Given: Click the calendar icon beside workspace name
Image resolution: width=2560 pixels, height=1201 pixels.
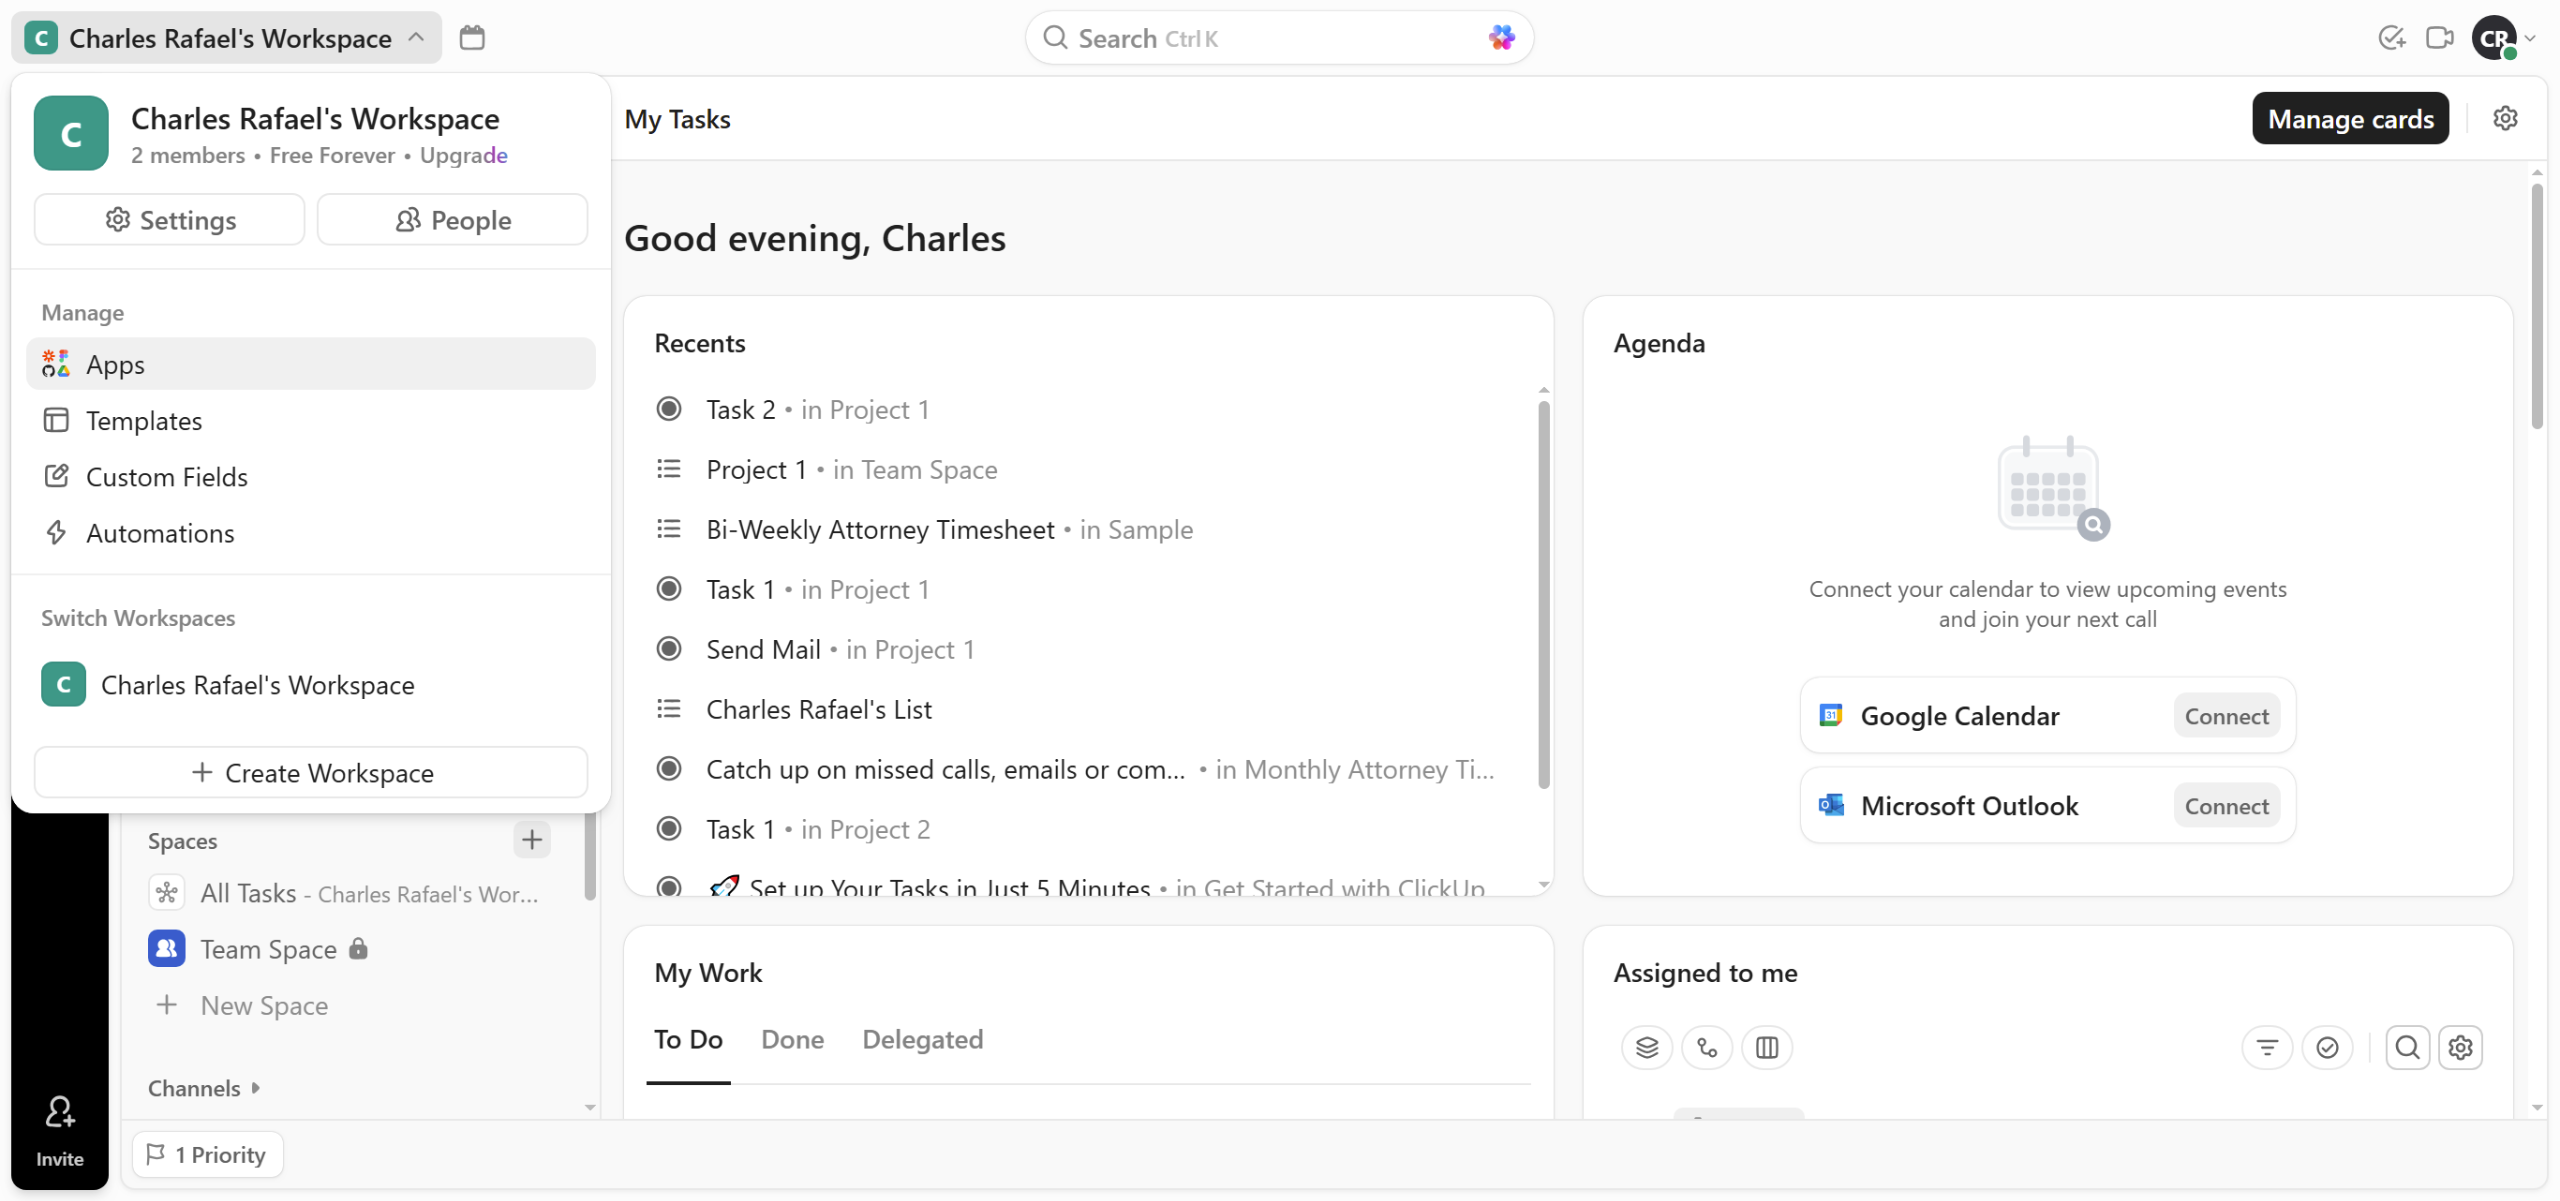Looking at the screenshot, I should point(472,38).
